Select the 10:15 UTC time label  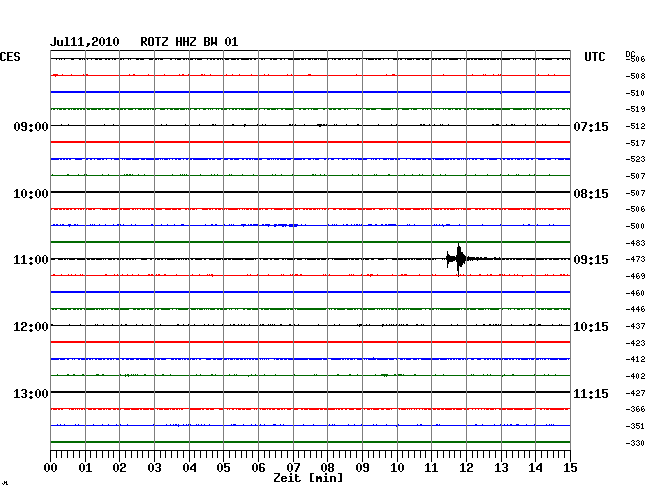[x=591, y=327]
